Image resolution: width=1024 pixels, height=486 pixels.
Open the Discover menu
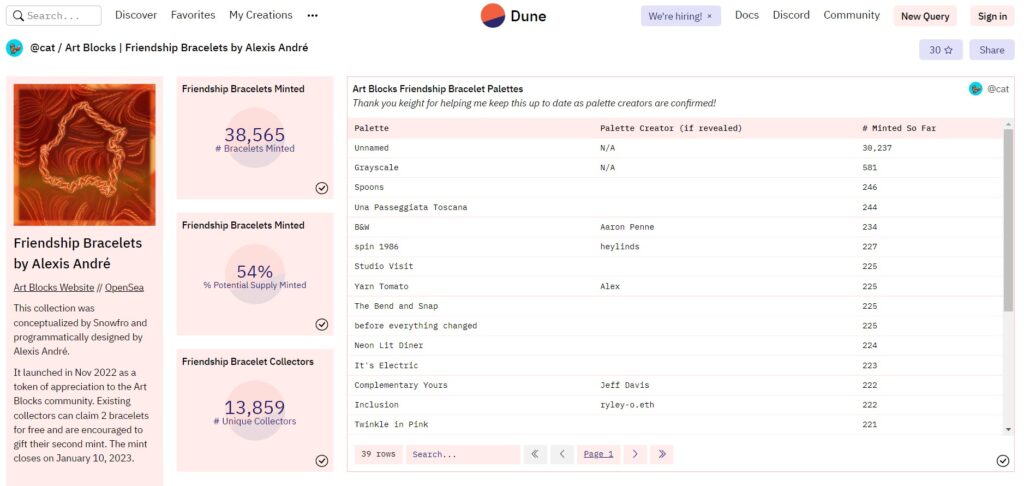point(136,15)
